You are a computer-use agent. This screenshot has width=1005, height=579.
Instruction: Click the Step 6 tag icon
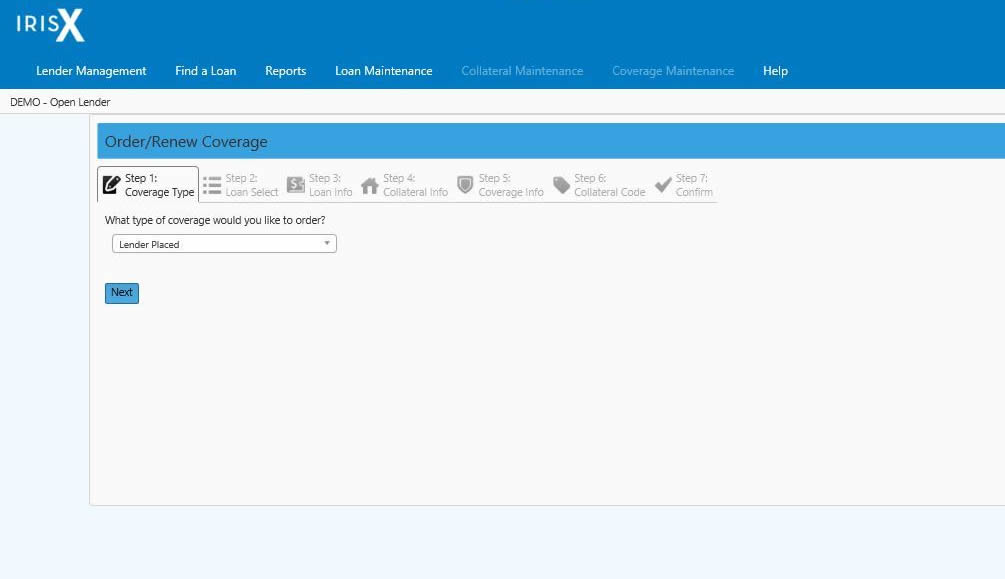click(561, 185)
